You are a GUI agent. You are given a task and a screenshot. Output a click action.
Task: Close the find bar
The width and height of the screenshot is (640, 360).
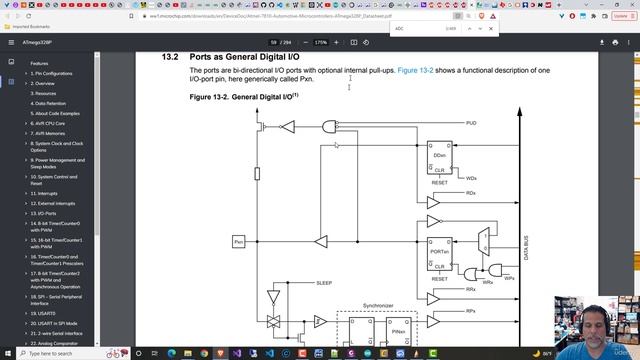coord(491,29)
